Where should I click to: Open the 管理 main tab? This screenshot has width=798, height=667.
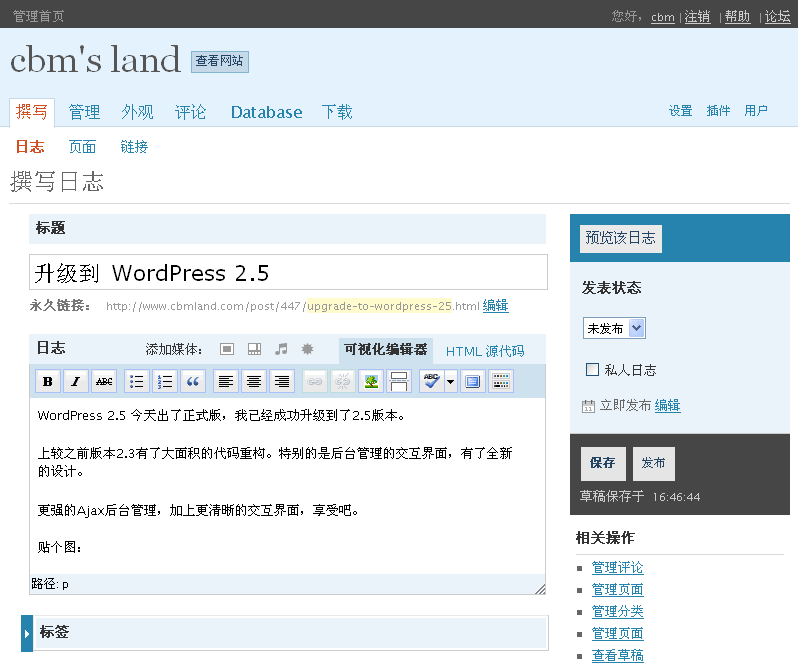pyautogui.click(x=84, y=112)
